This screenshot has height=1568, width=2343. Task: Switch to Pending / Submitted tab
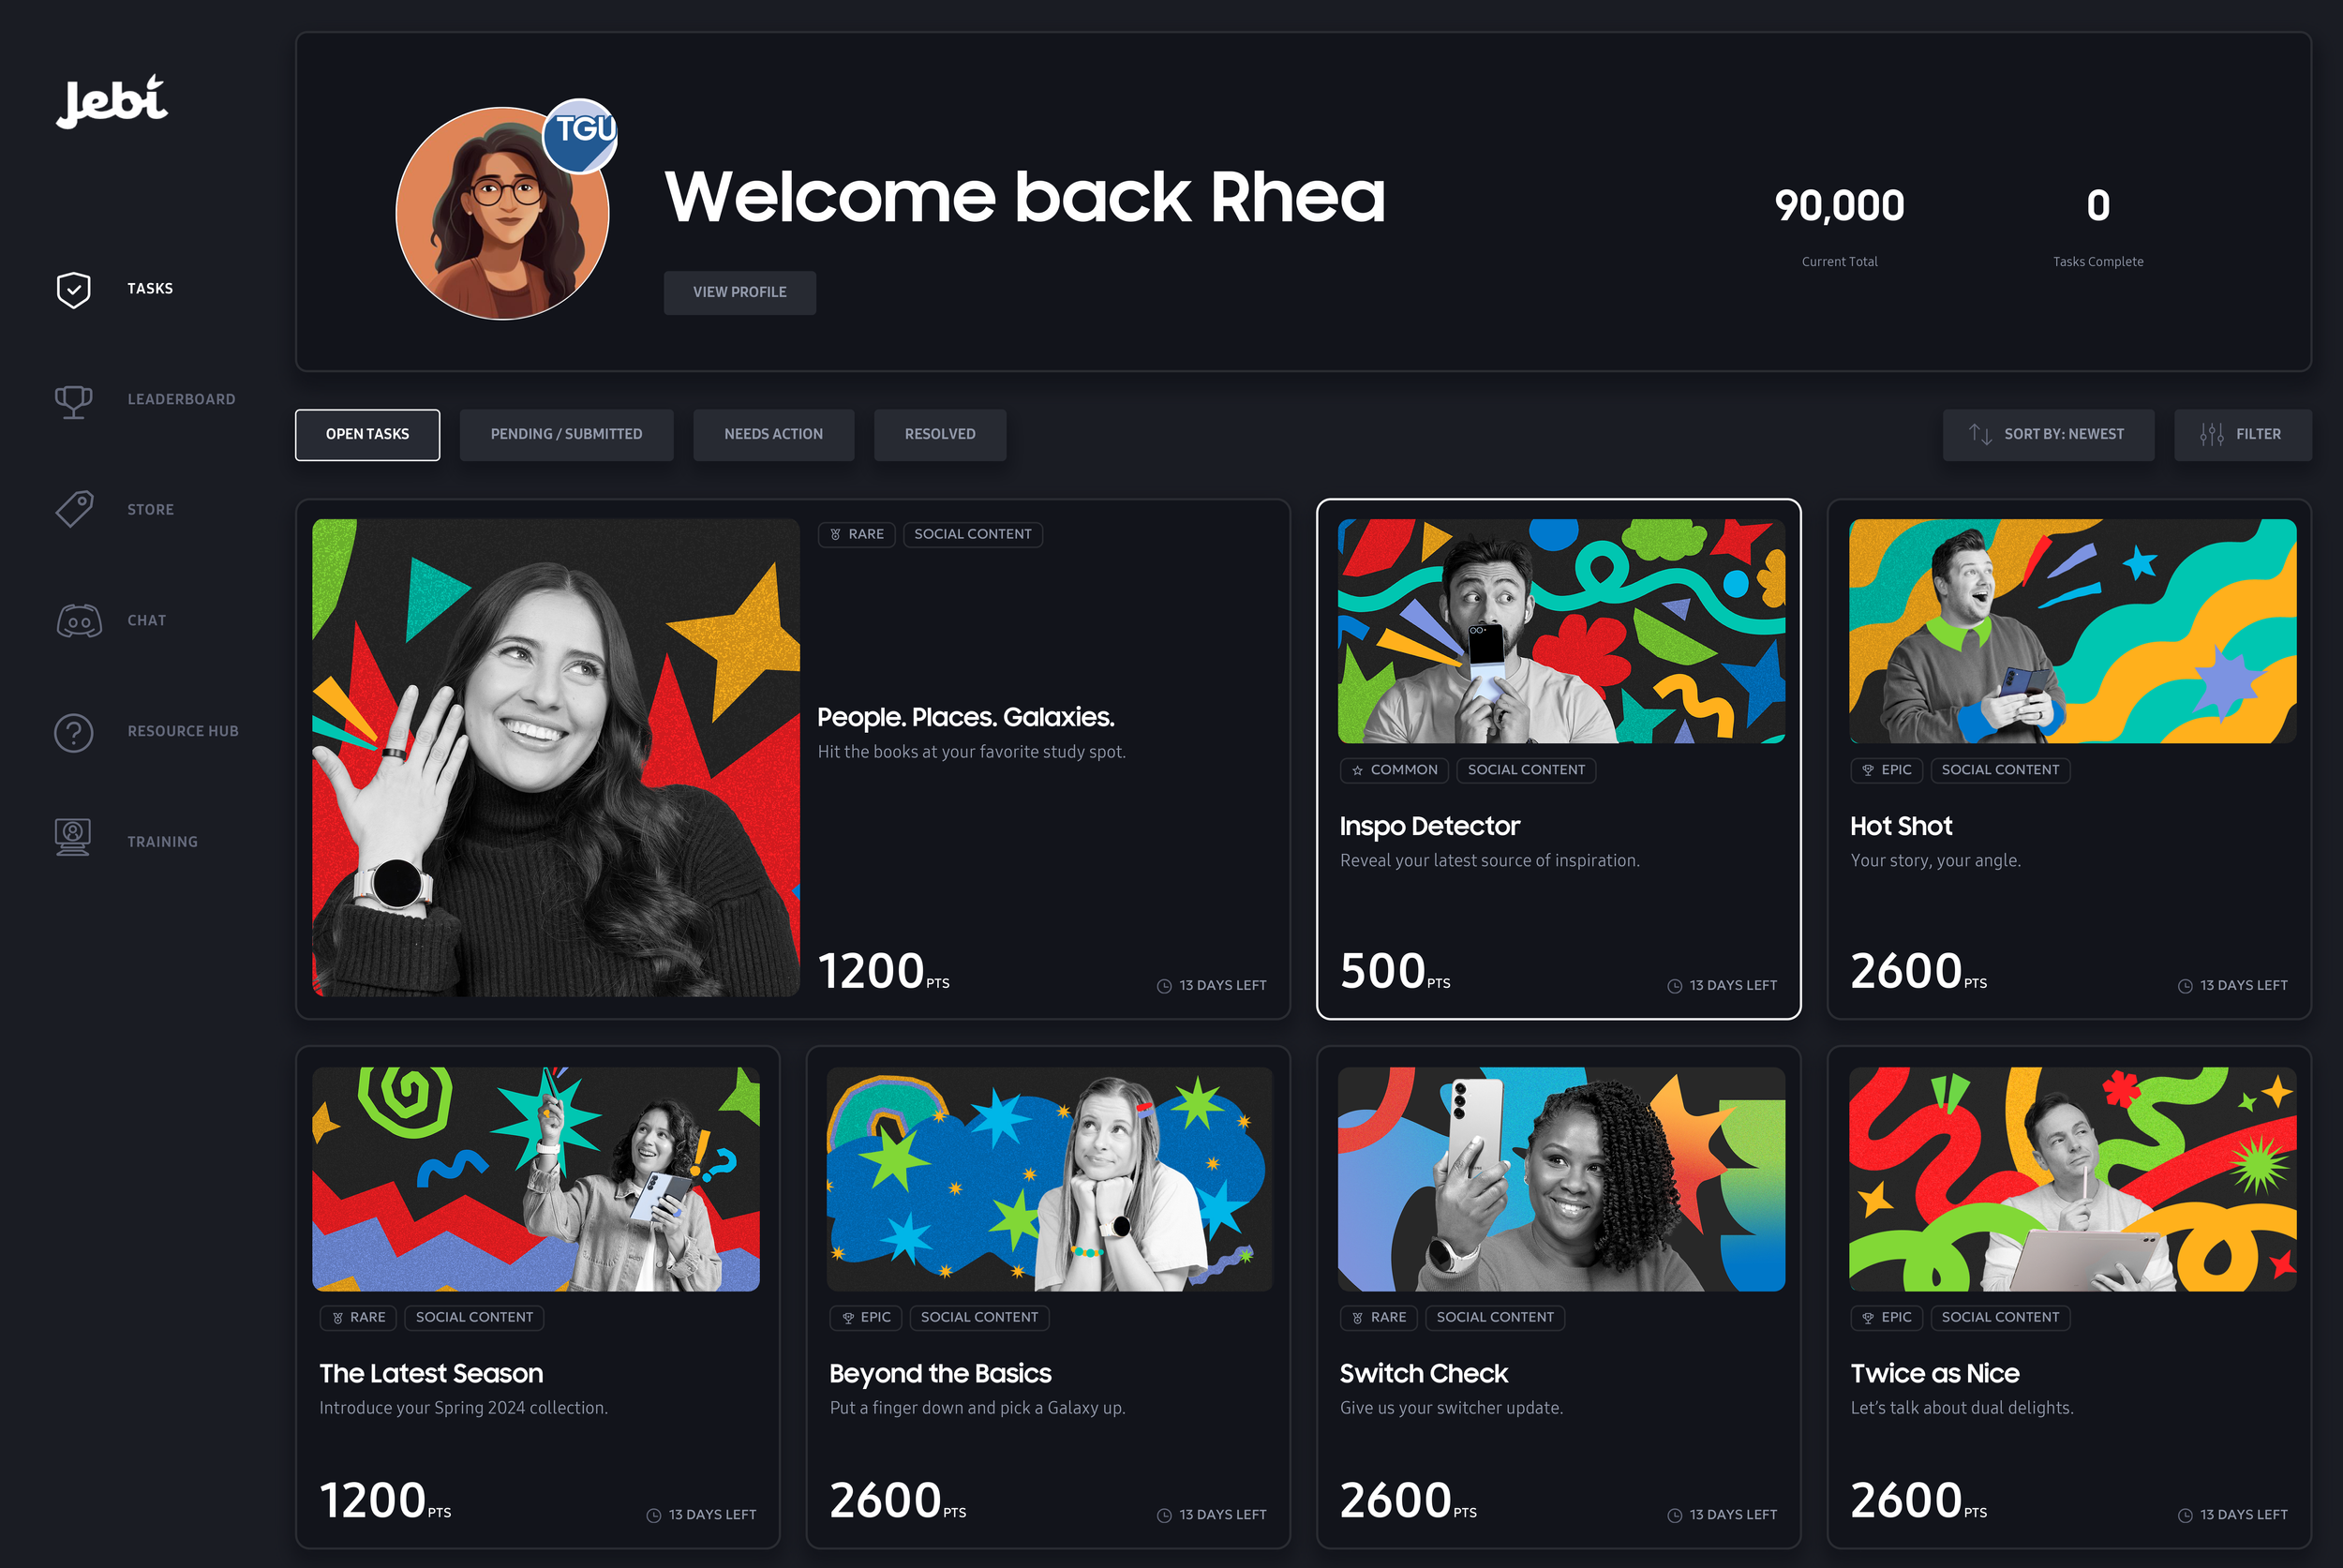(x=566, y=435)
